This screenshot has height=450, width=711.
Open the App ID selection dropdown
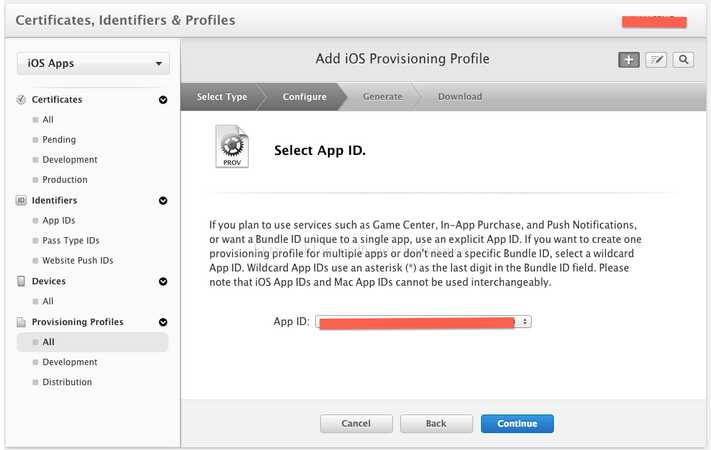(x=424, y=322)
